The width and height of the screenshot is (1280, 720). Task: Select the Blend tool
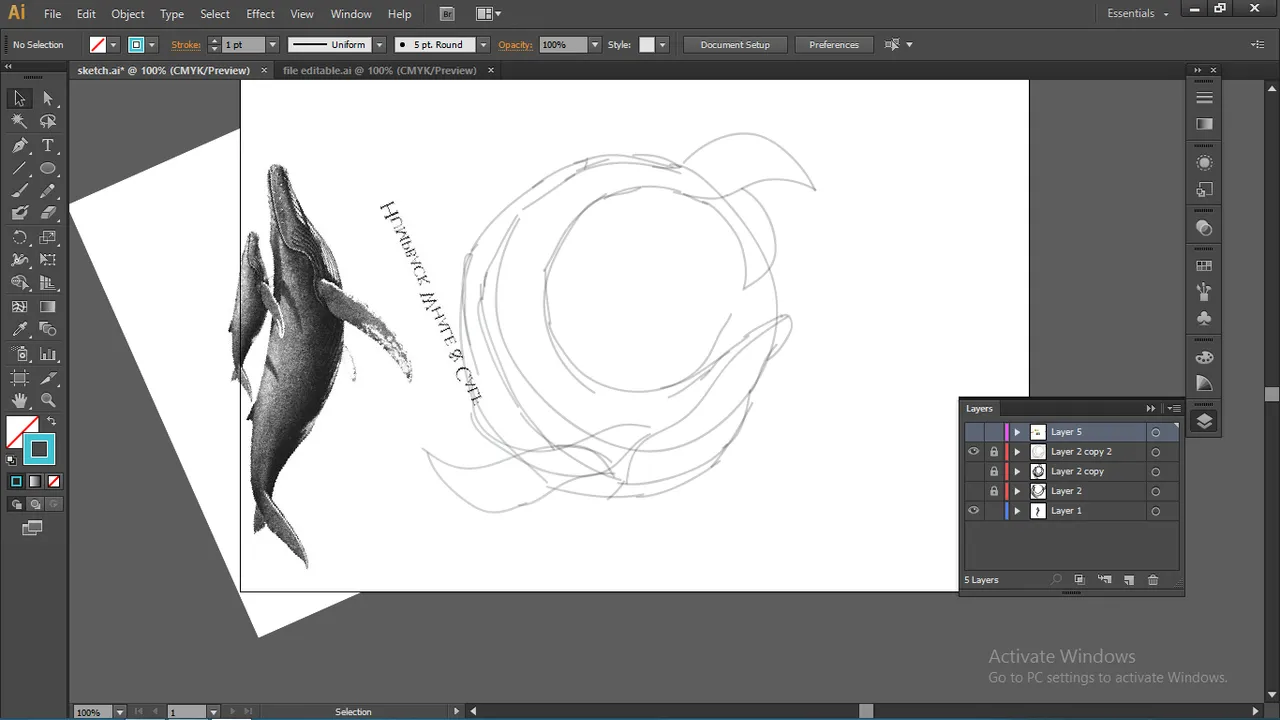48,329
